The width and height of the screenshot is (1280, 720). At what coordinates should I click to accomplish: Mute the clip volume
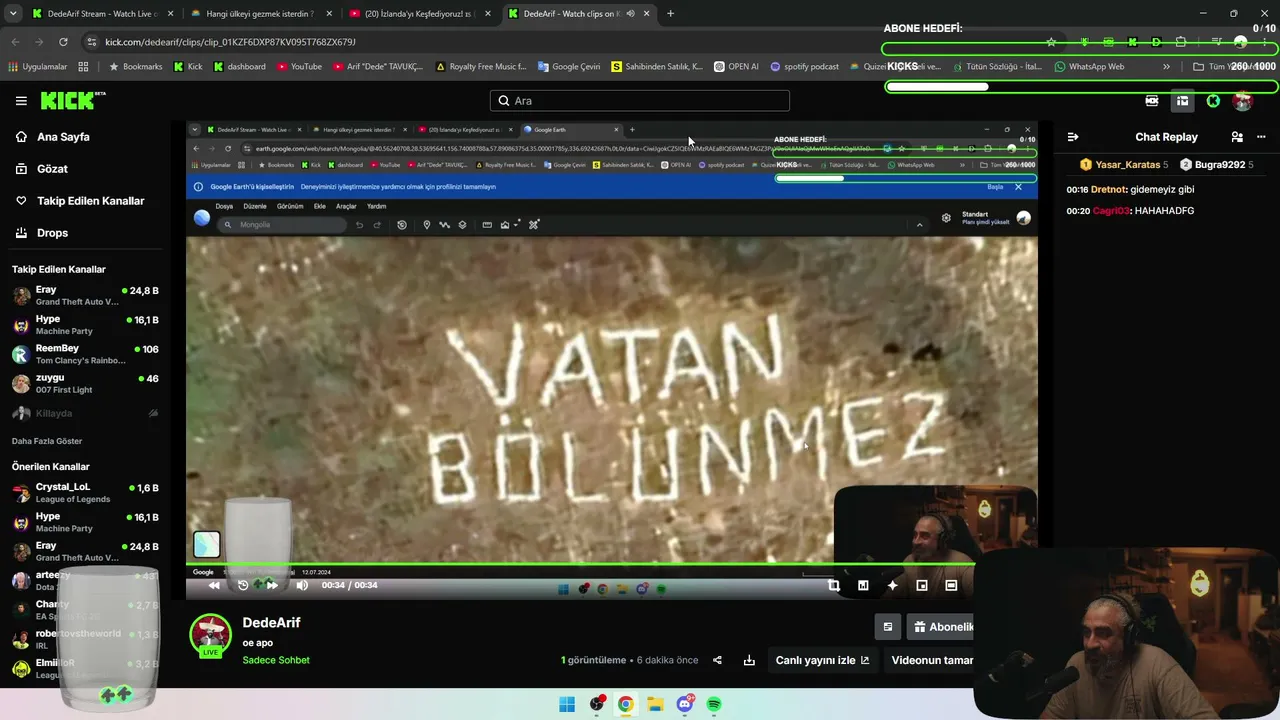pyautogui.click(x=302, y=586)
